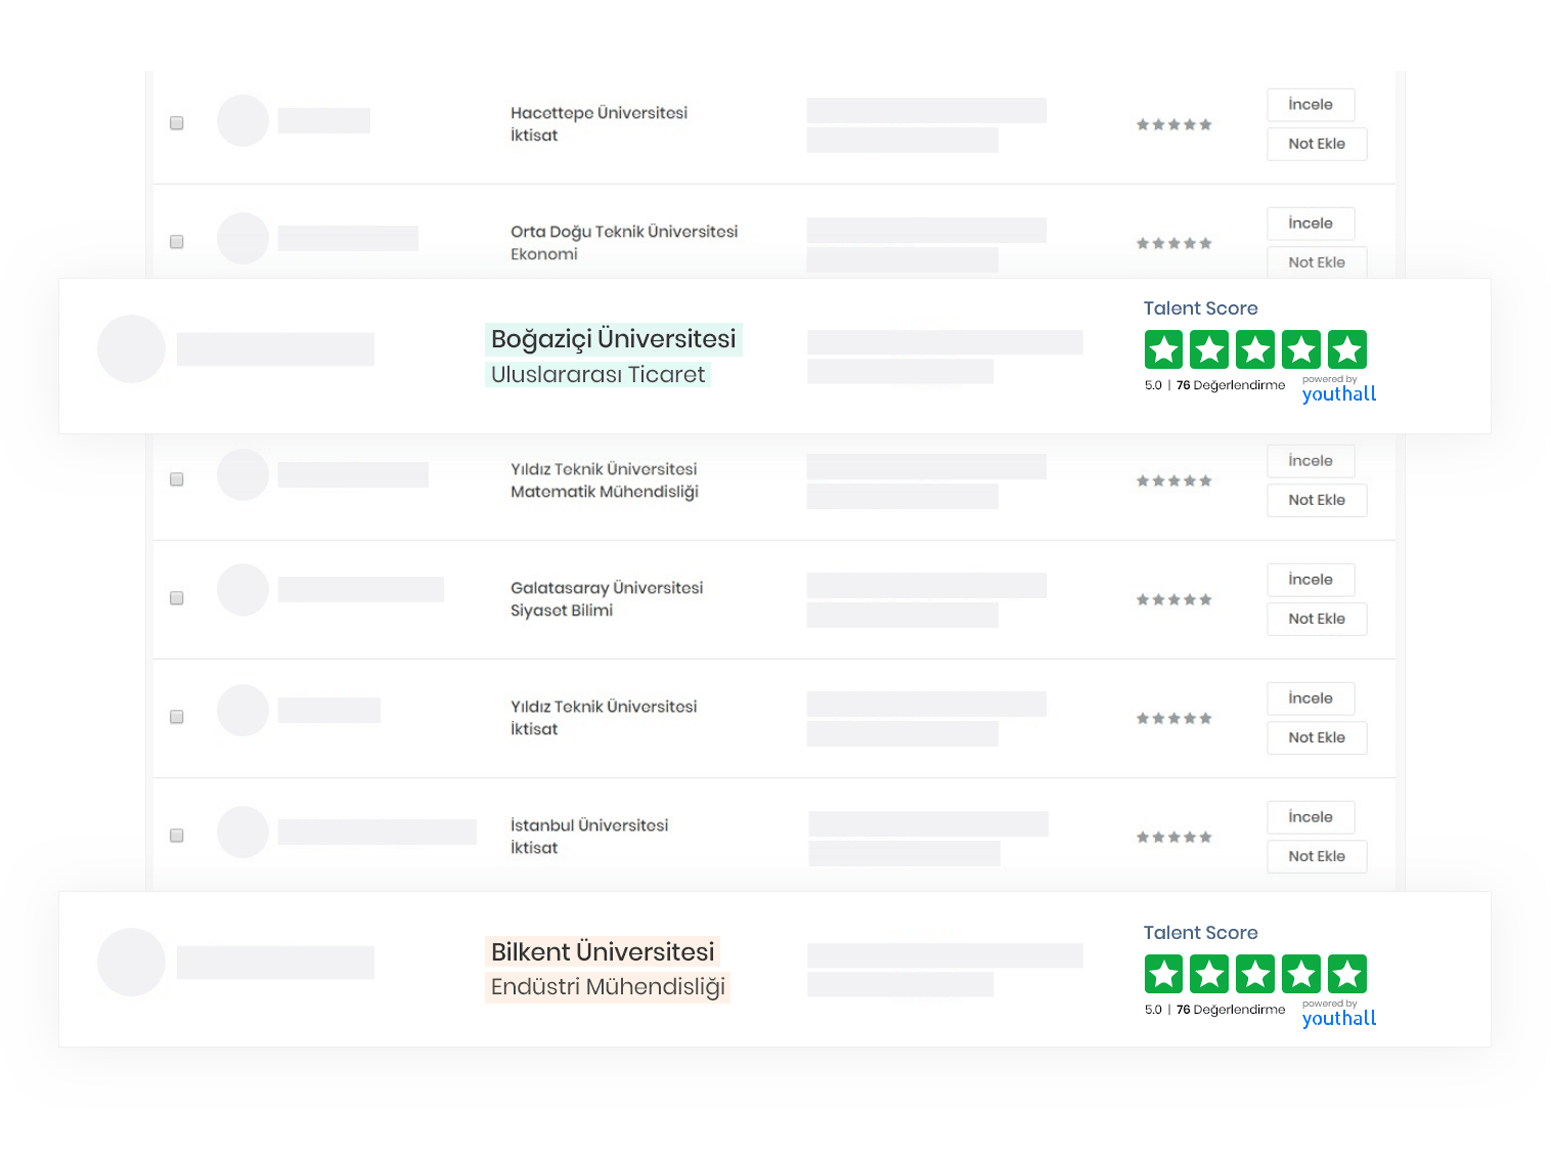The width and height of the screenshot is (1551, 1161).
Task: Check the Yıldız Teknik İktisat row checkbox
Action: point(177,717)
